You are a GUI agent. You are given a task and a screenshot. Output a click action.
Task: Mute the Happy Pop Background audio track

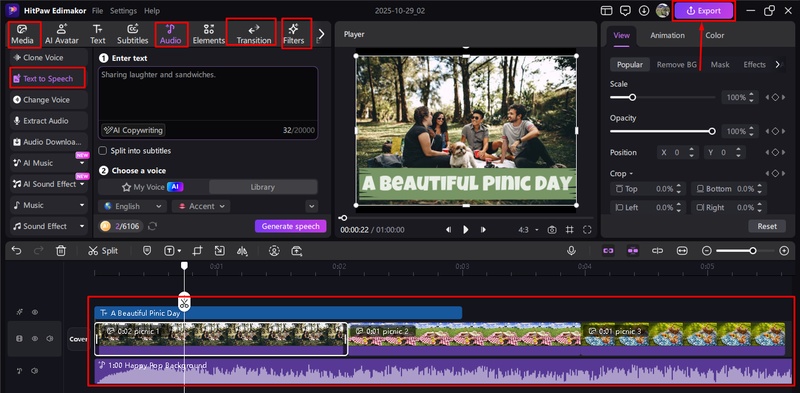click(x=35, y=371)
